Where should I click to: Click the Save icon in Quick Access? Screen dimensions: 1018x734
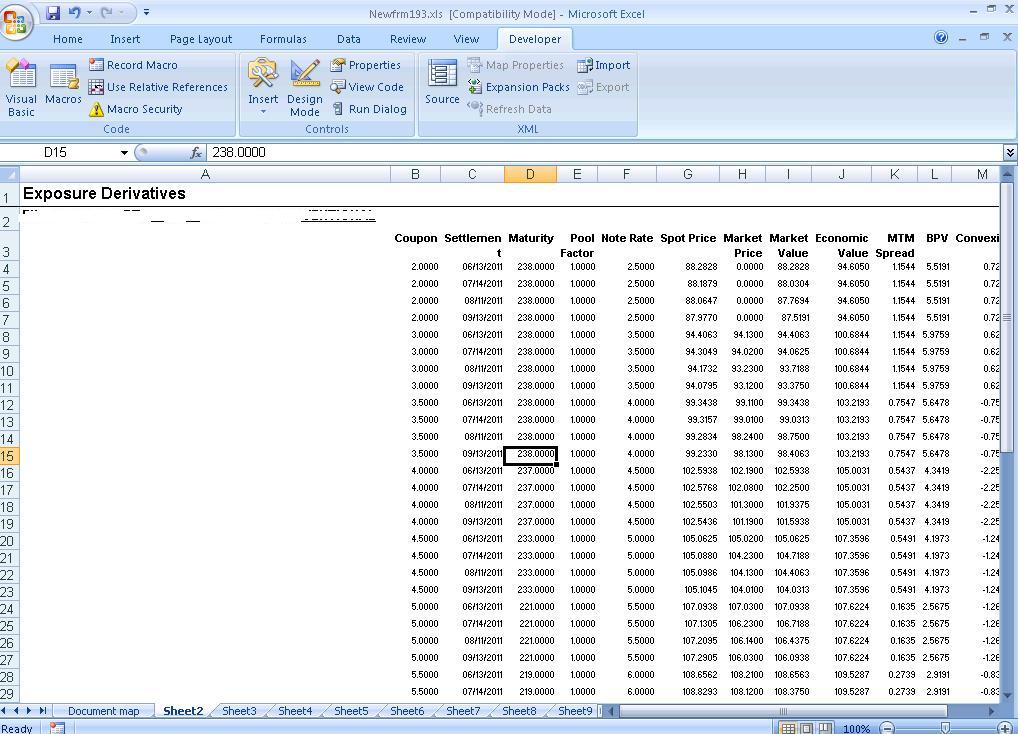pos(53,13)
